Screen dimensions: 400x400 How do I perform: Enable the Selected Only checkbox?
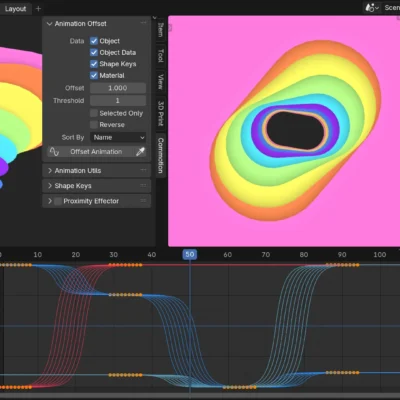tap(94, 113)
